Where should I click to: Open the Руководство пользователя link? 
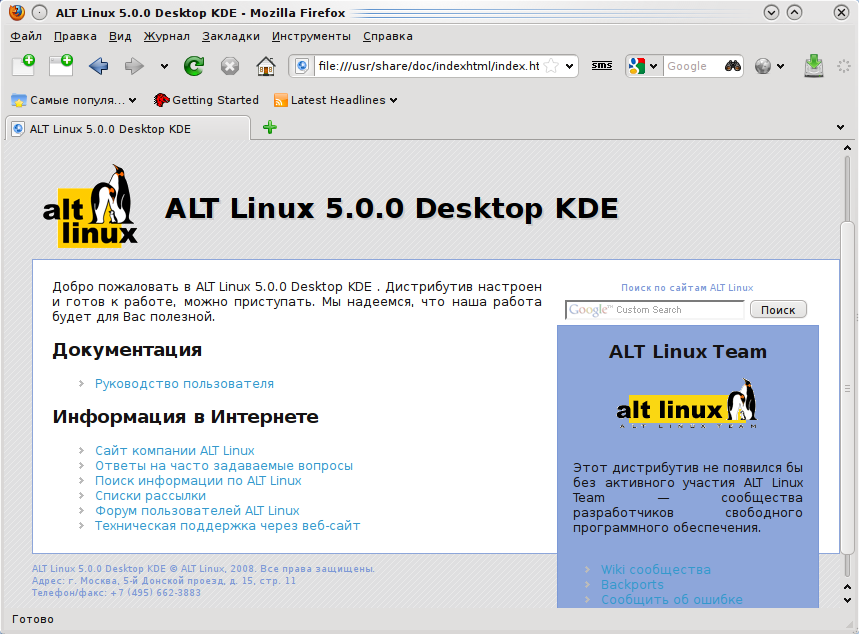coord(184,384)
